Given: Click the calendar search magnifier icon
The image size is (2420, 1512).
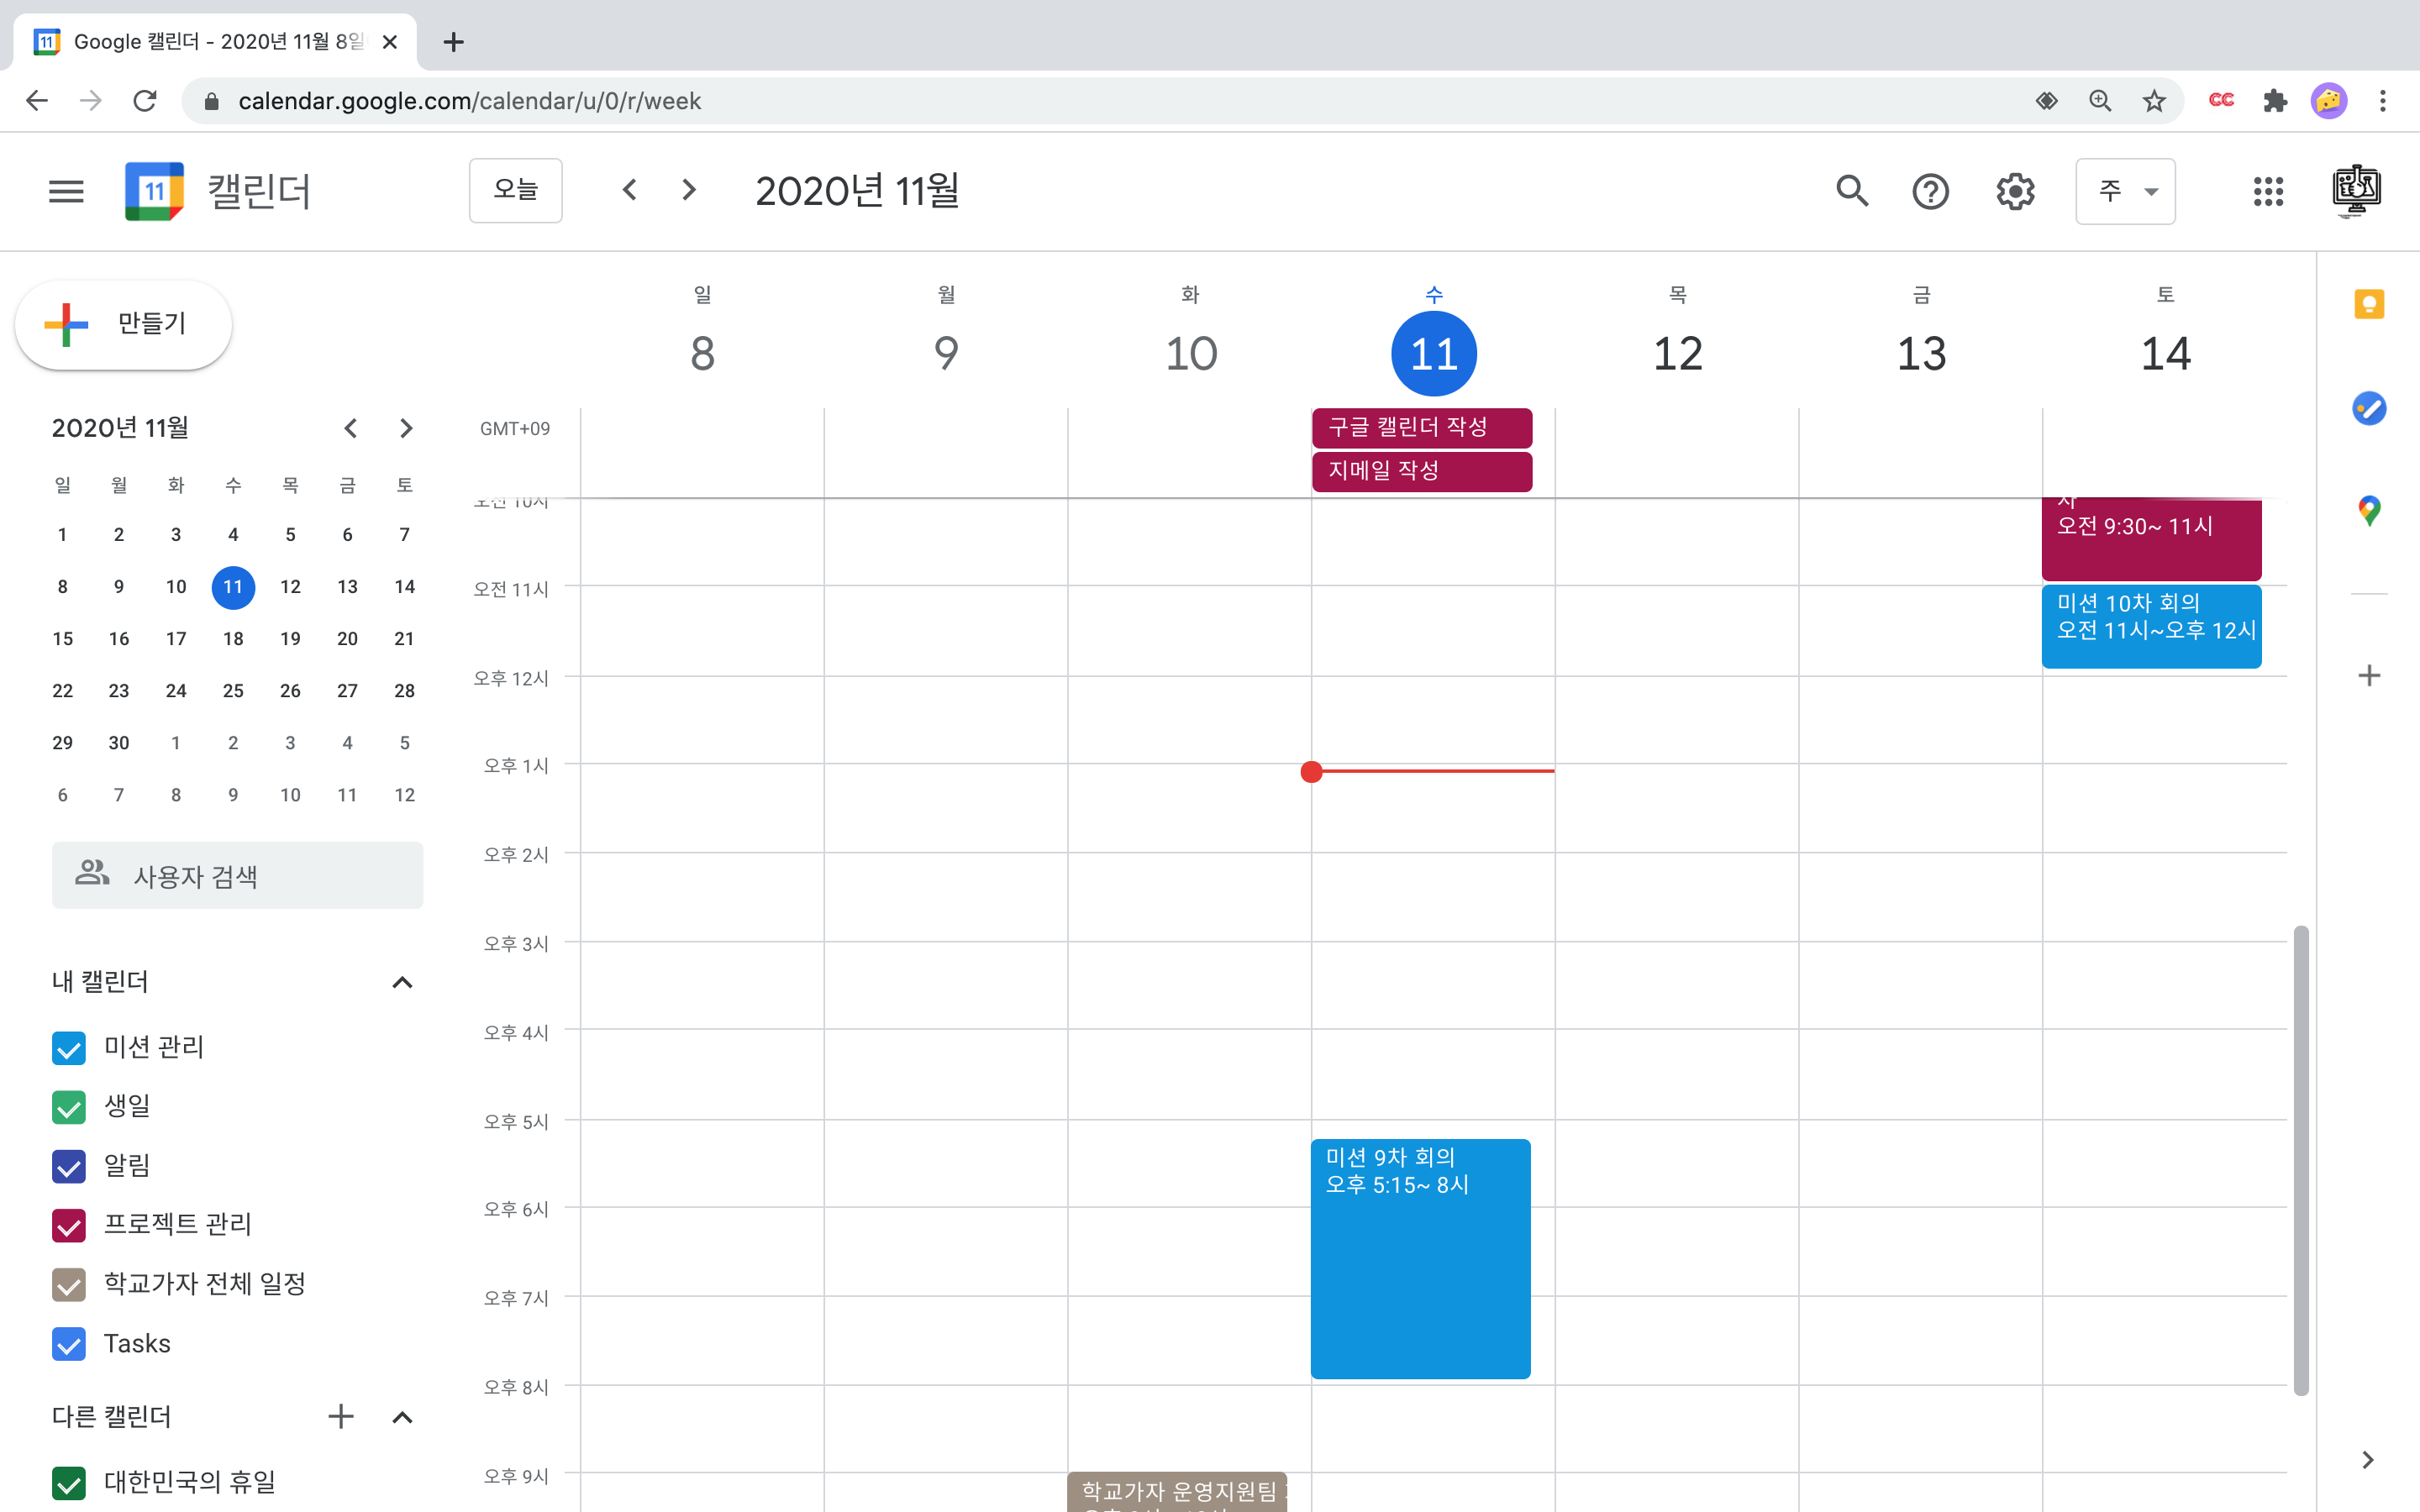Looking at the screenshot, I should (1852, 191).
